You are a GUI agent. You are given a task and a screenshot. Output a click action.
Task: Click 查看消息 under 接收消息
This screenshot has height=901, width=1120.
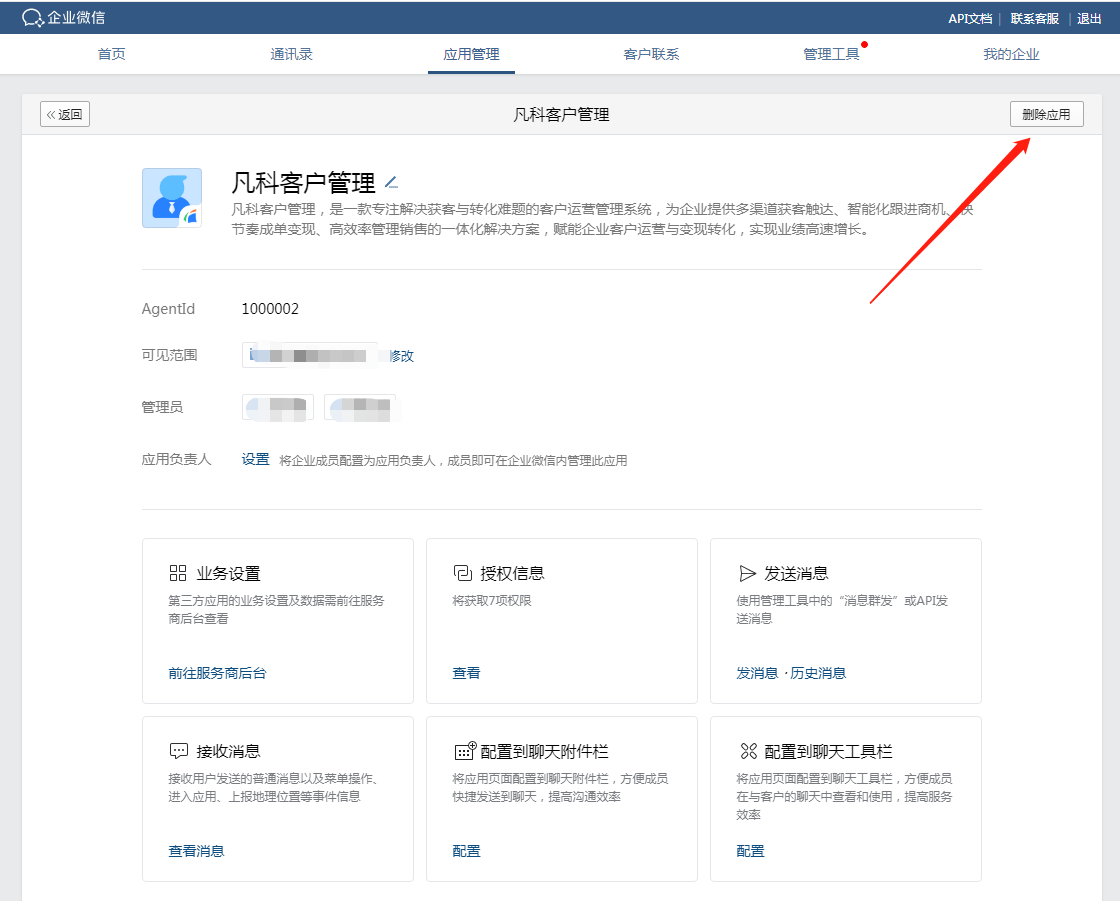[x=196, y=851]
